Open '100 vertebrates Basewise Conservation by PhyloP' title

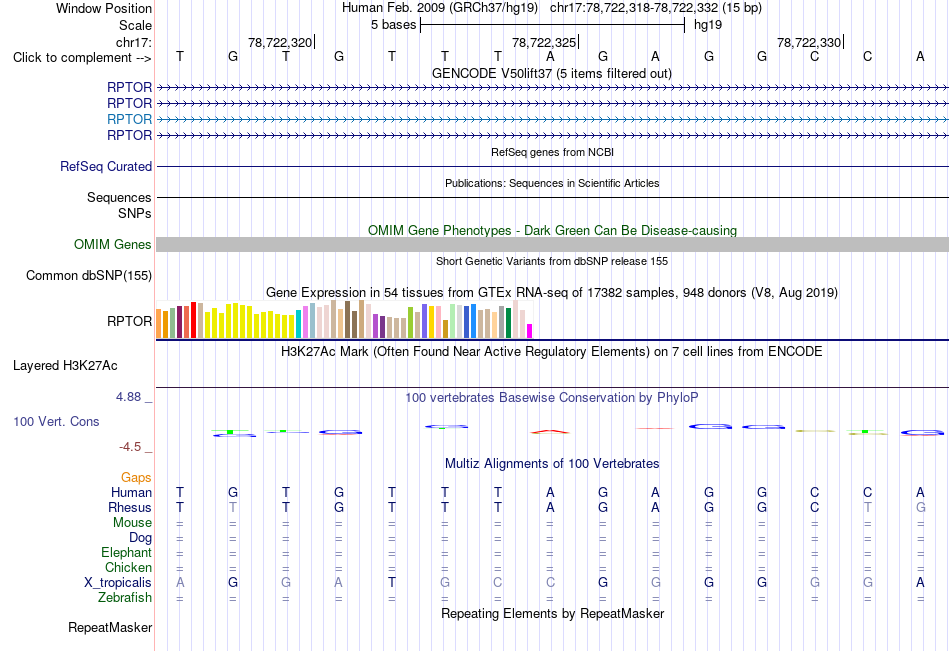point(552,398)
